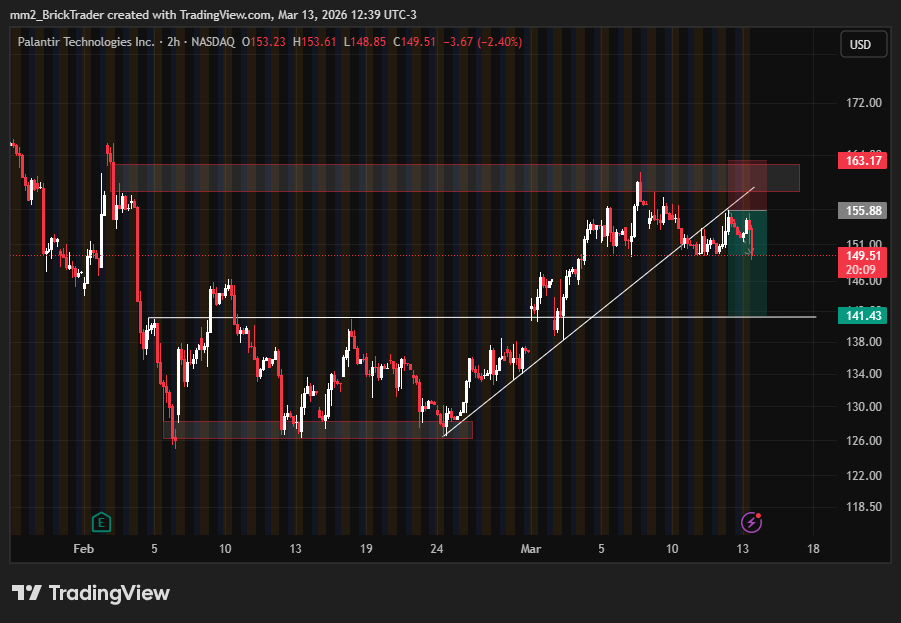
Task: Click the open value O153.23
Action: 263,42
